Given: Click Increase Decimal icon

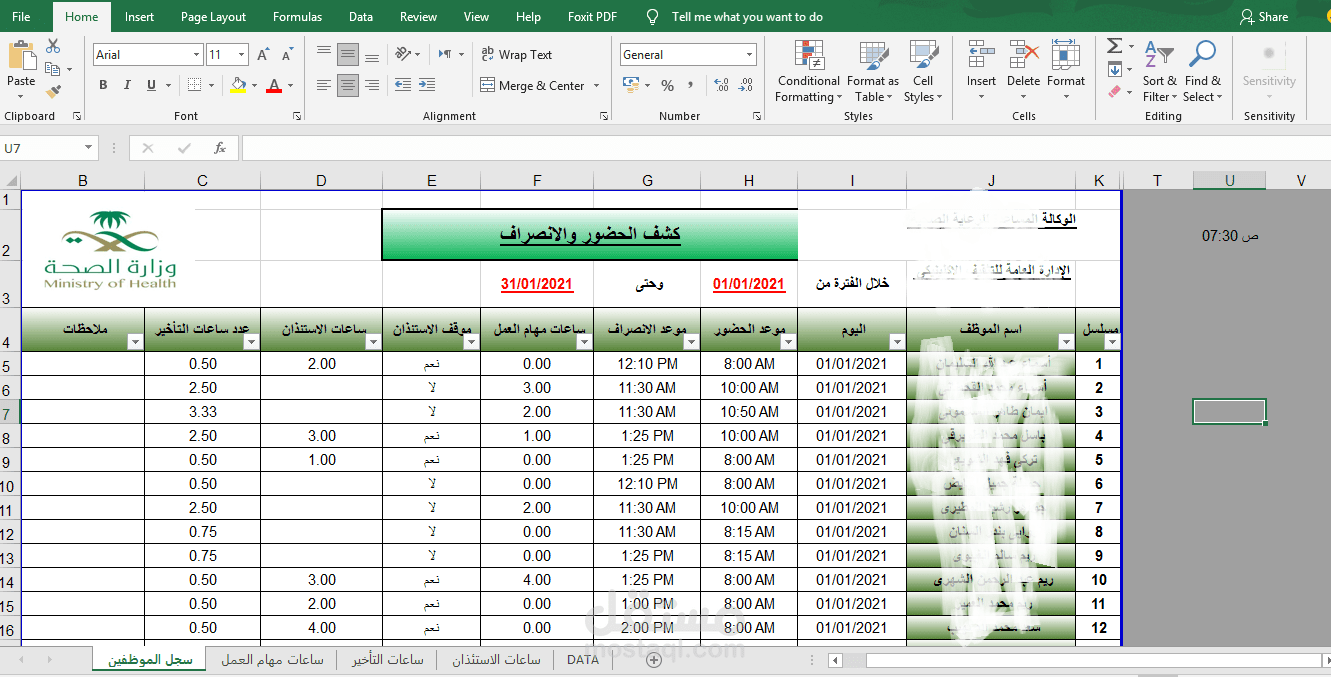Looking at the screenshot, I should point(721,85).
